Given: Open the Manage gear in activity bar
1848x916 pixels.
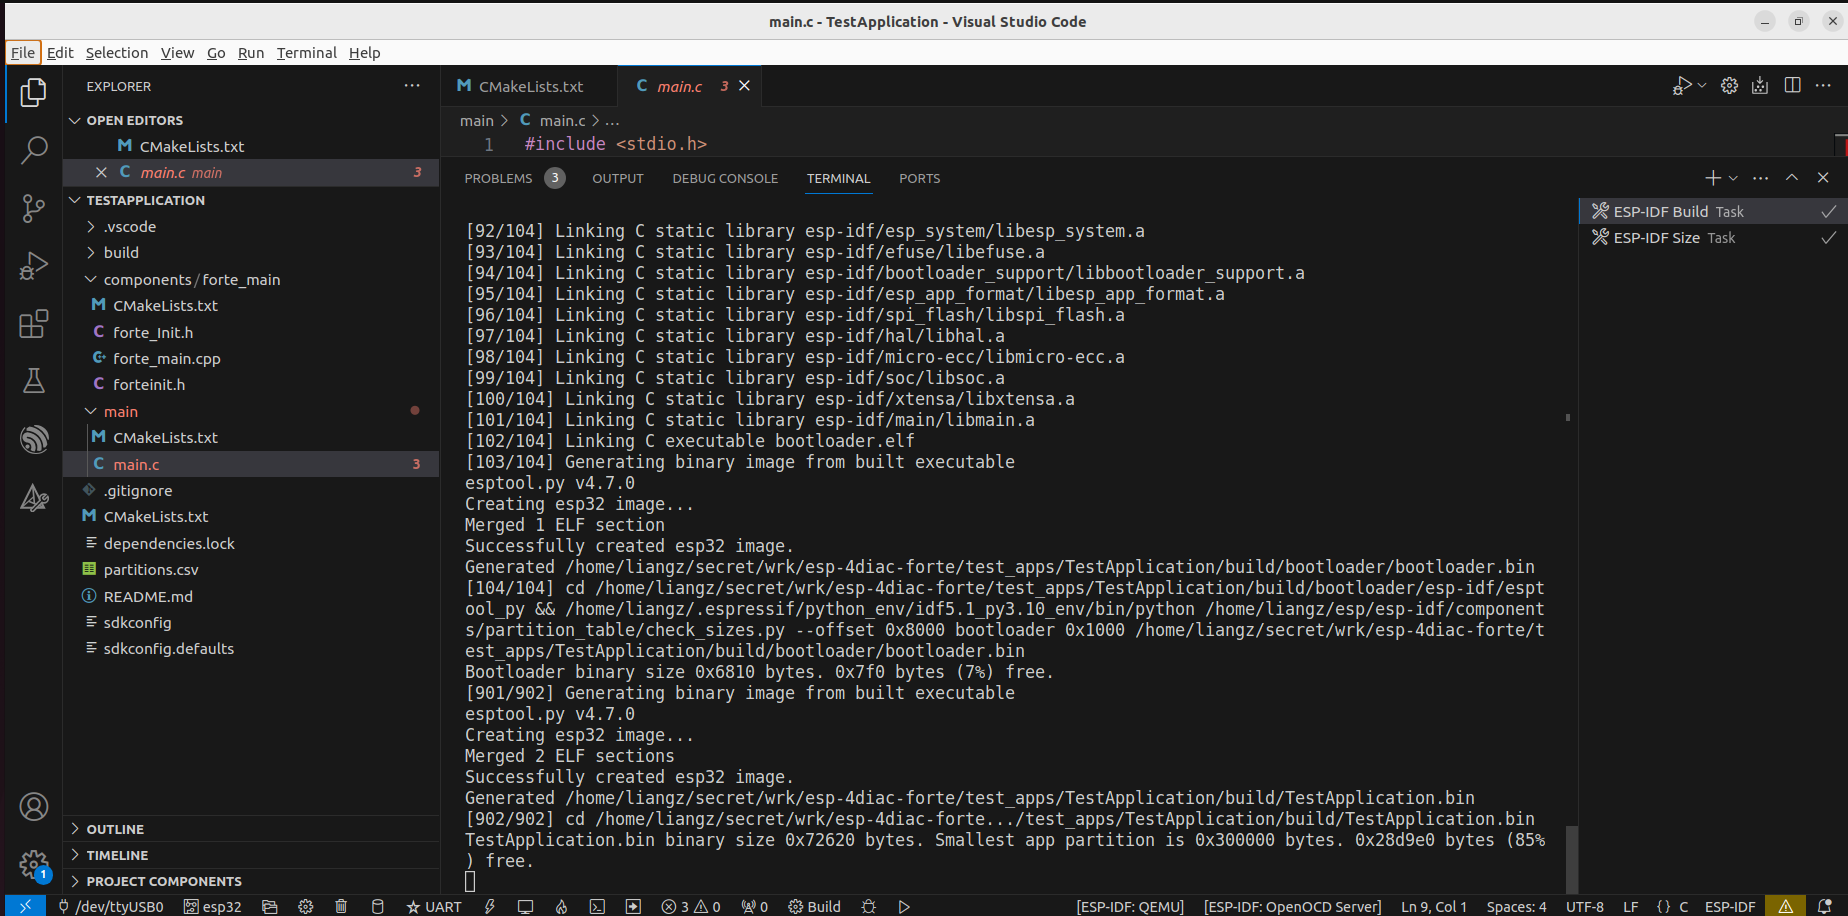Looking at the screenshot, I should (x=33, y=864).
